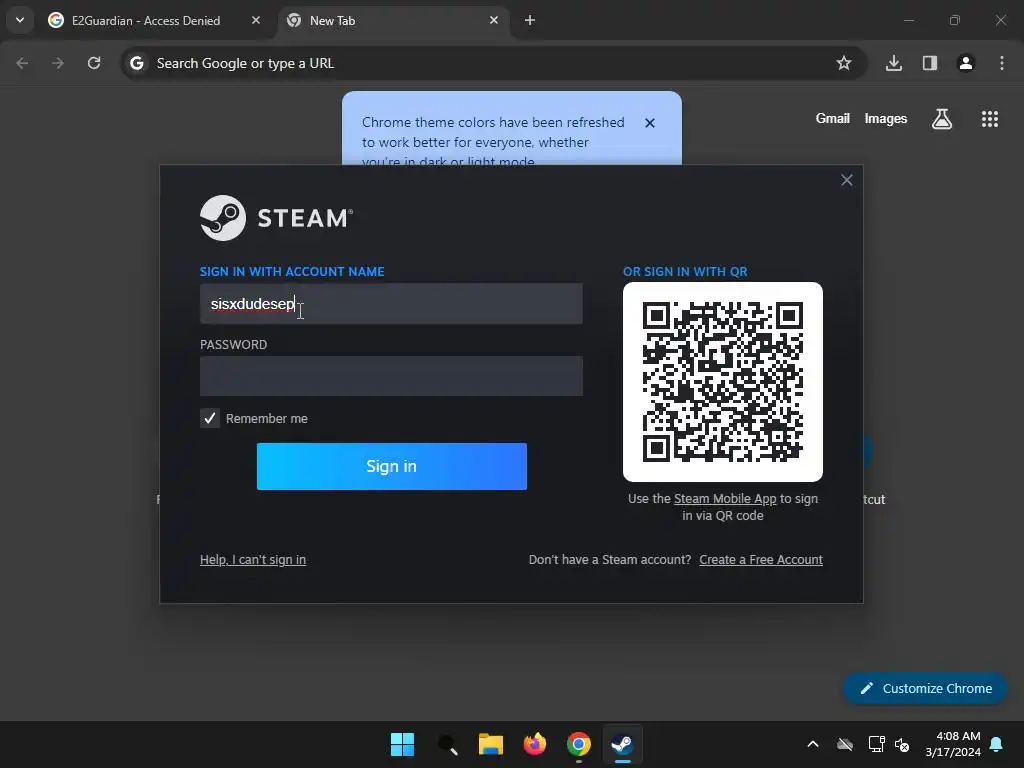Click the Steam sign-in QR code
This screenshot has width=1024, height=768.
tap(723, 382)
